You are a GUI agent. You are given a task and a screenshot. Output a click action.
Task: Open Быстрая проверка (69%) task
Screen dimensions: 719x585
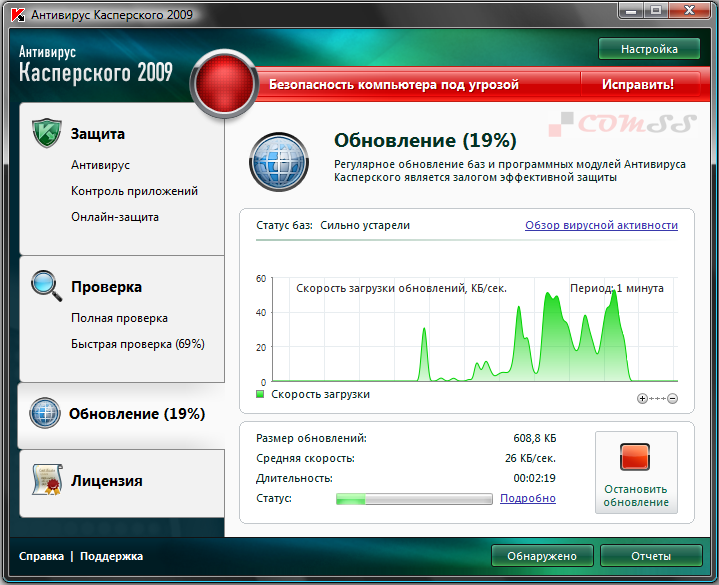click(x=138, y=344)
